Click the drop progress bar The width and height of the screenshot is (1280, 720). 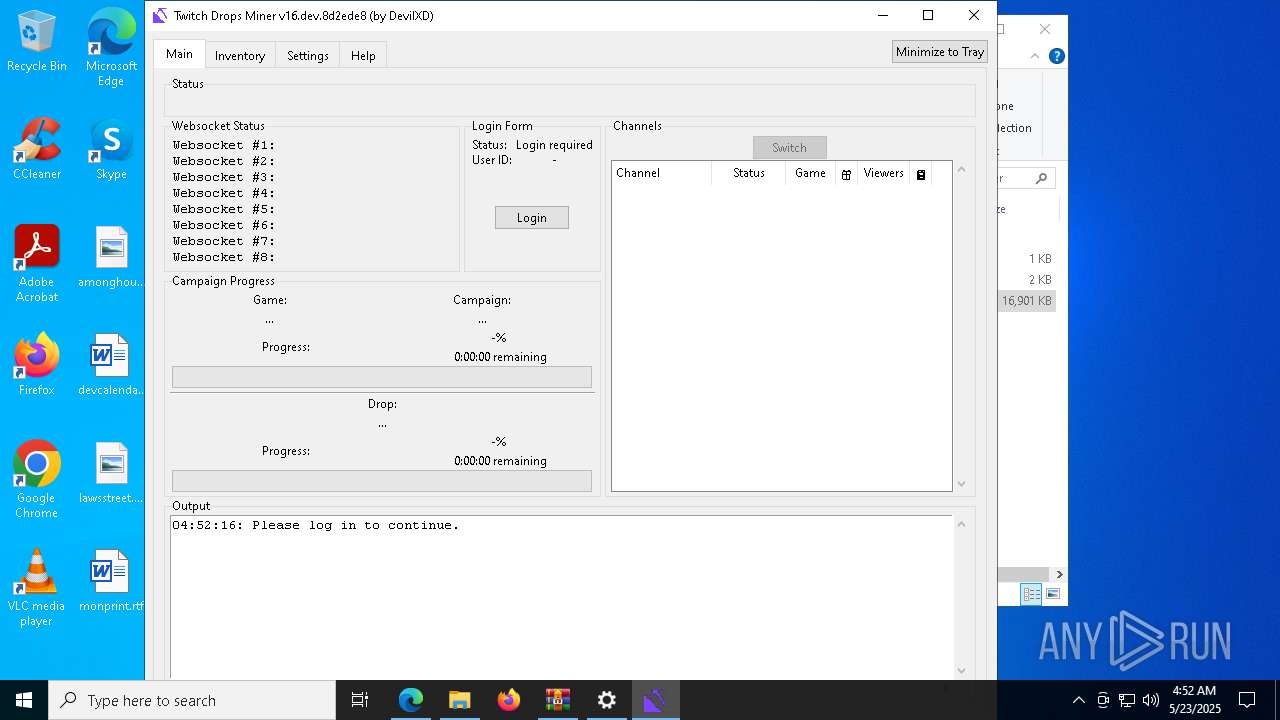pos(382,481)
